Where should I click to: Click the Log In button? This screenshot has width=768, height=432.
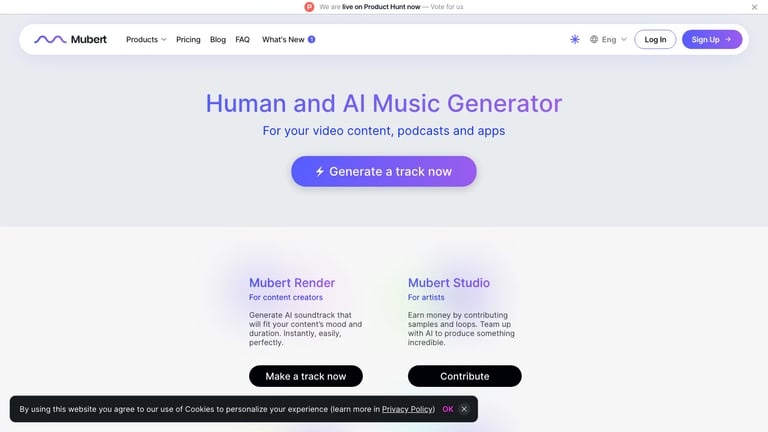[x=655, y=39]
